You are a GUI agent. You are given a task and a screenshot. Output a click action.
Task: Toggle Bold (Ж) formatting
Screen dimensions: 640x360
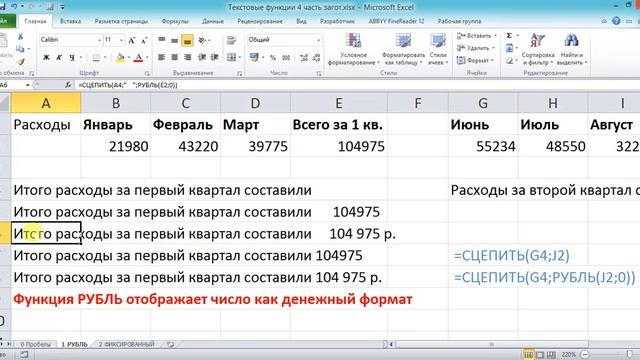coord(46,58)
